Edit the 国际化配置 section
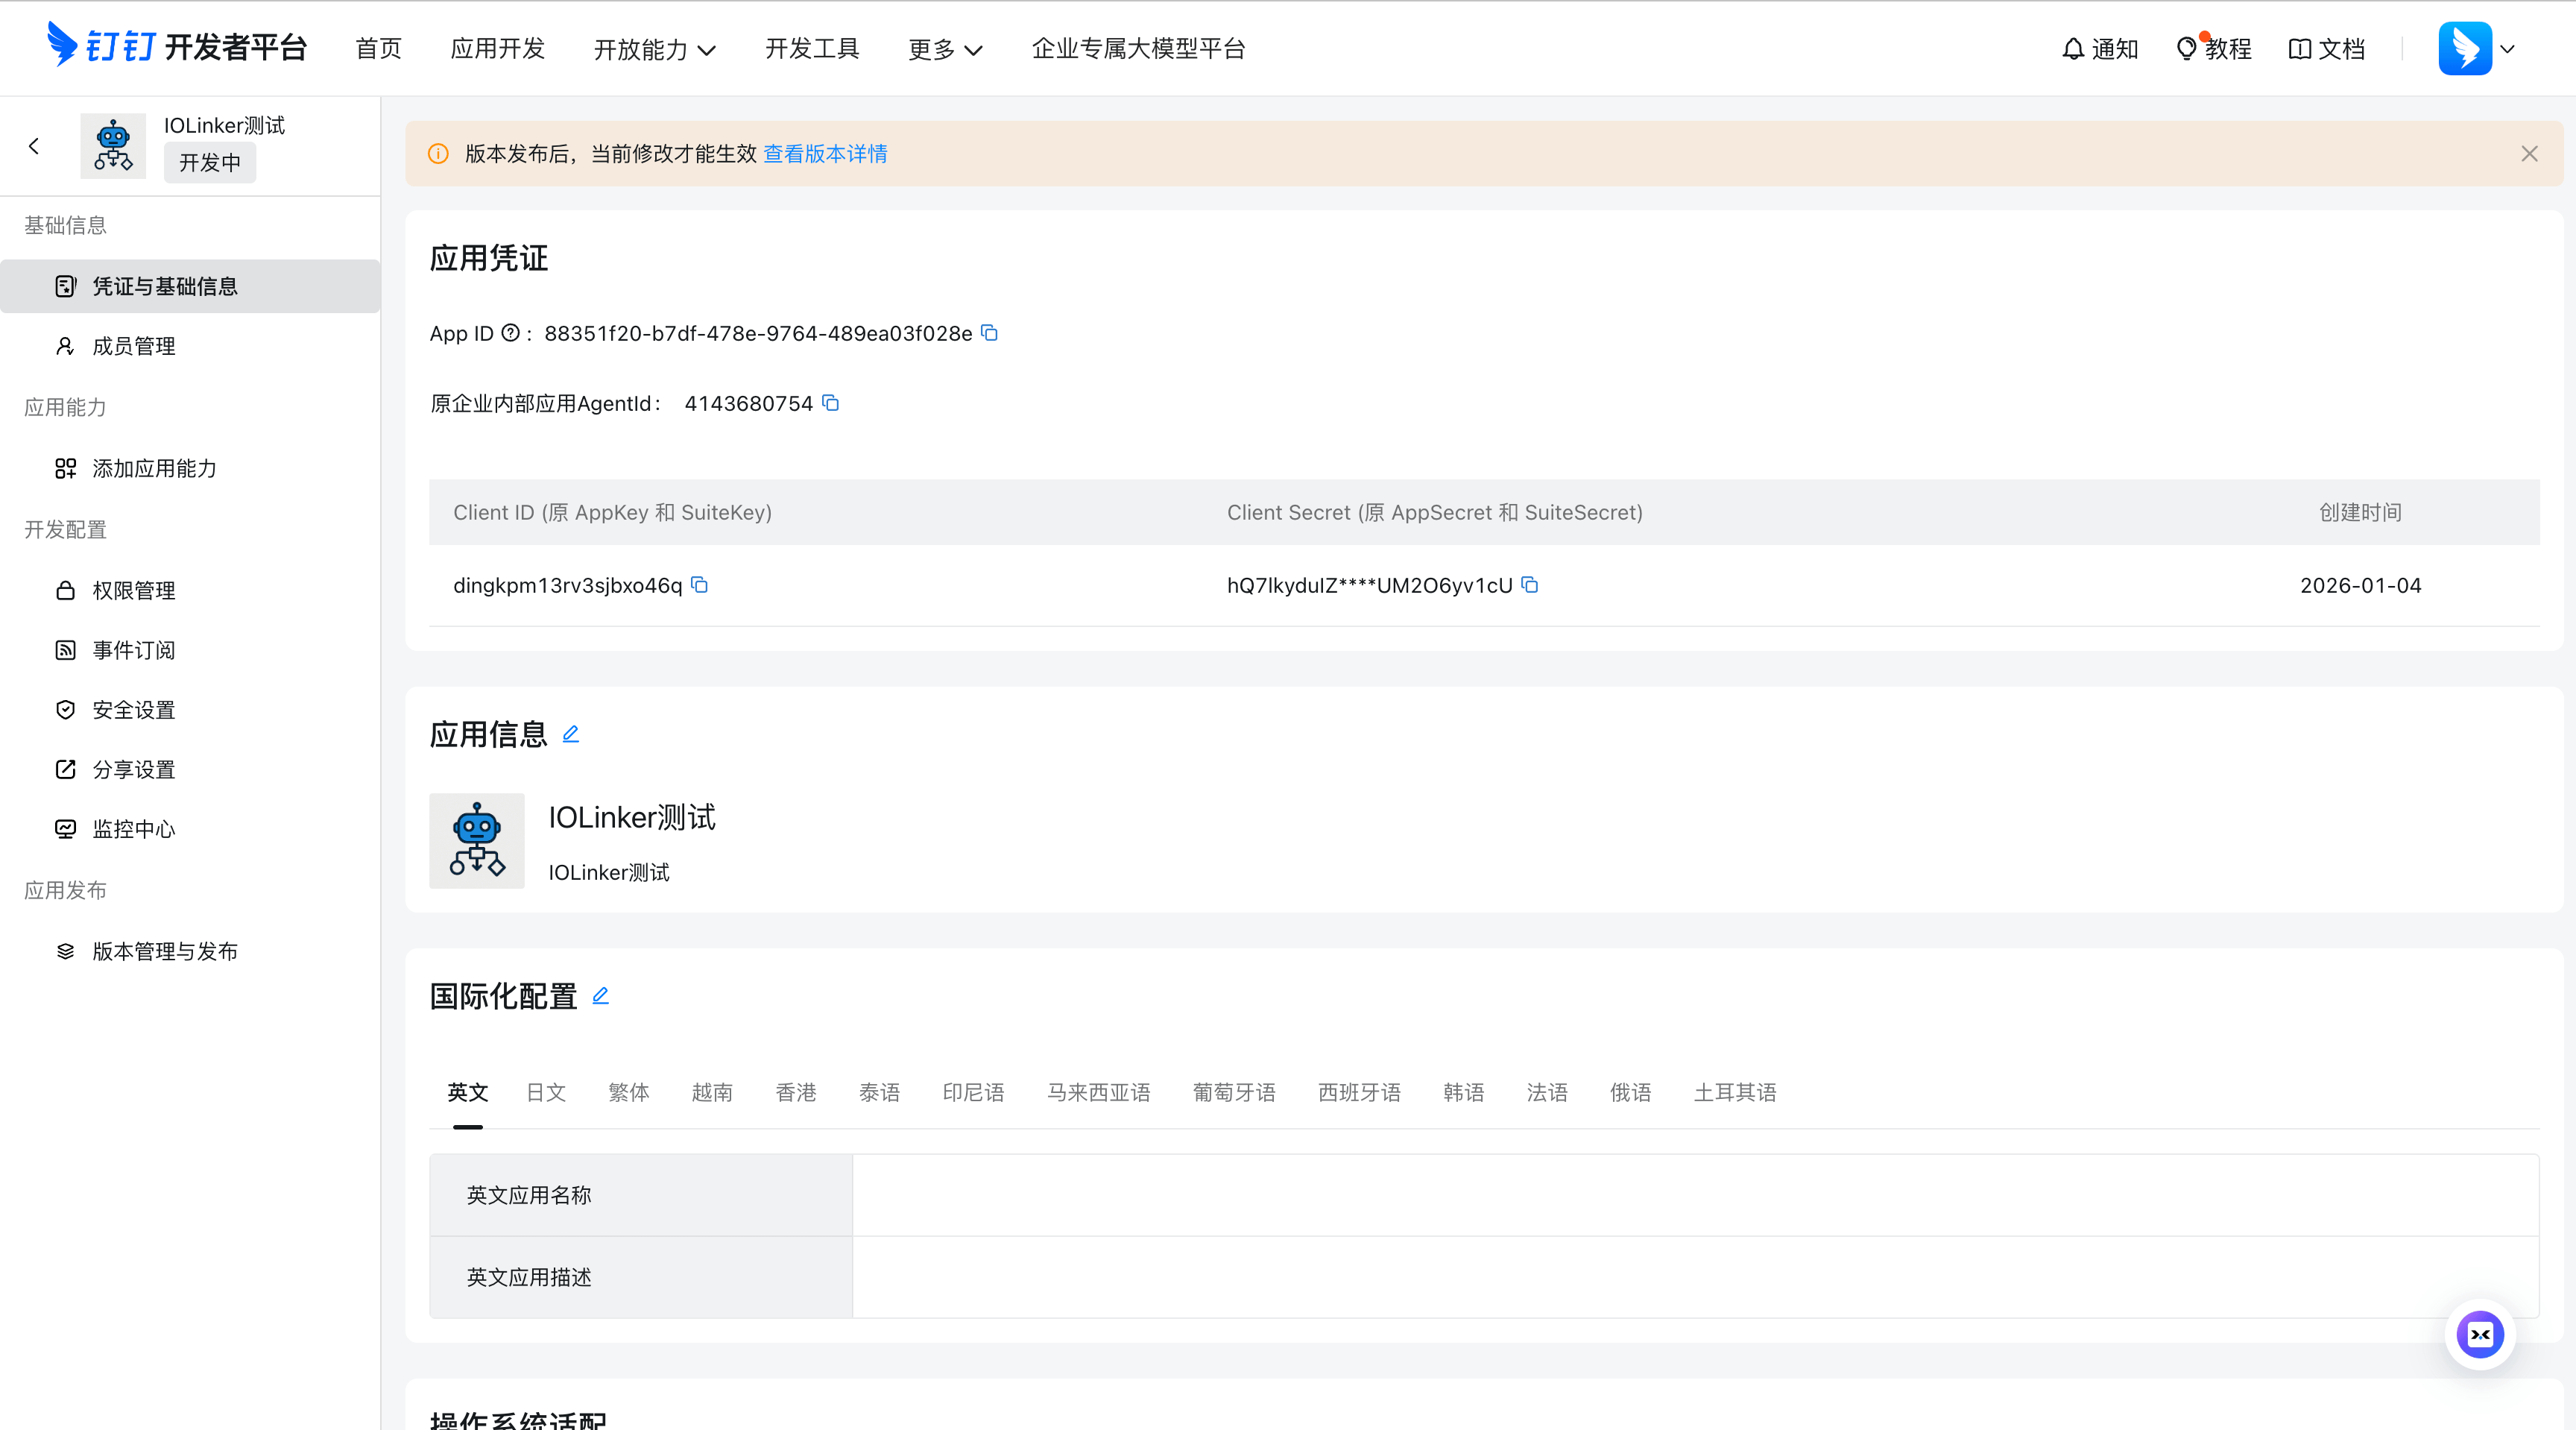 tap(601, 996)
